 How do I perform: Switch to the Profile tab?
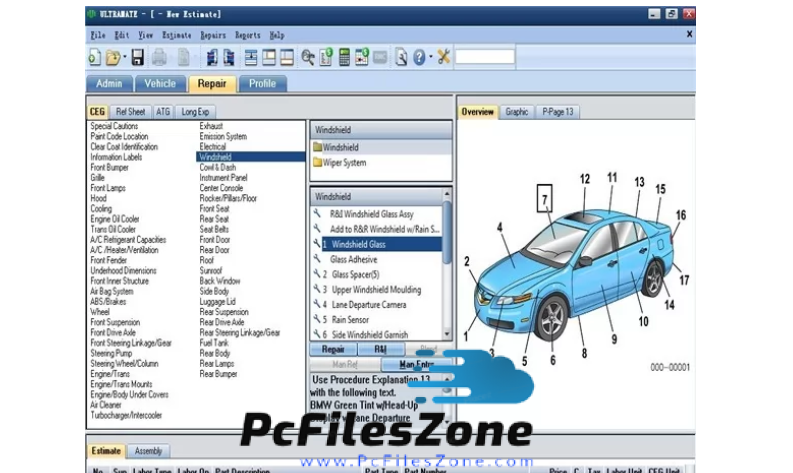[x=262, y=83]
